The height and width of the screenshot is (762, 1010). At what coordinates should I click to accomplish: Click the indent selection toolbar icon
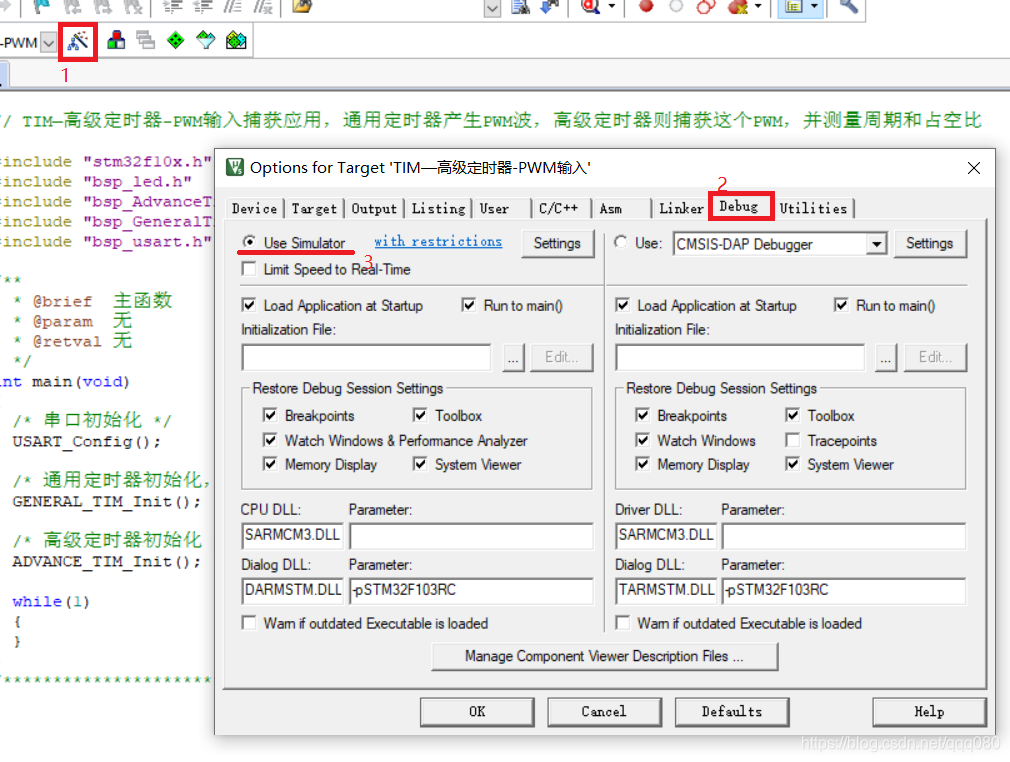(172, 6)
